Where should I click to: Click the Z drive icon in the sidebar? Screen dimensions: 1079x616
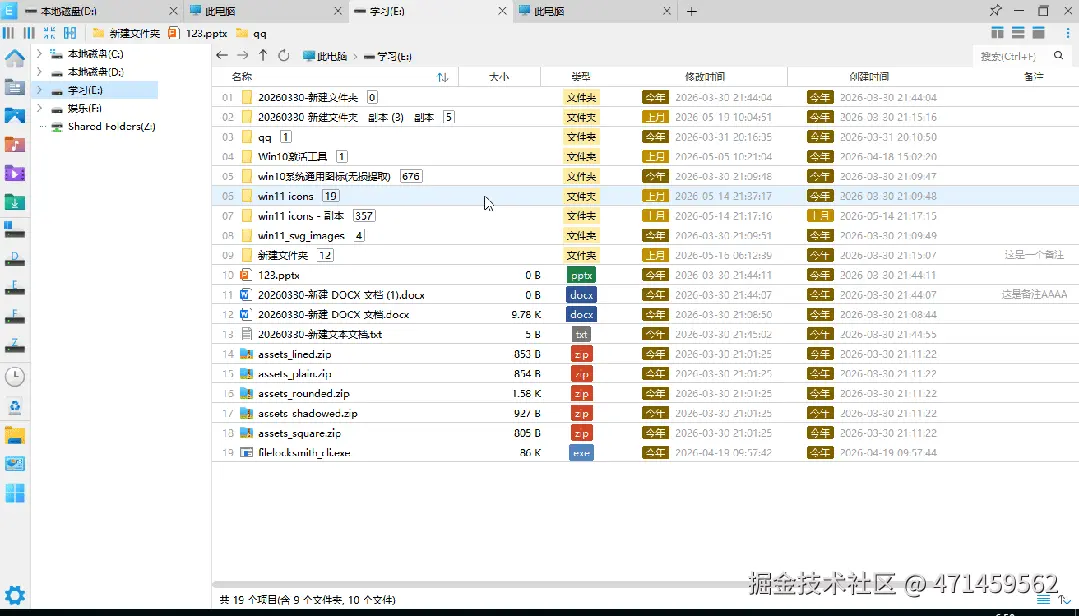(x=14, y=346)
